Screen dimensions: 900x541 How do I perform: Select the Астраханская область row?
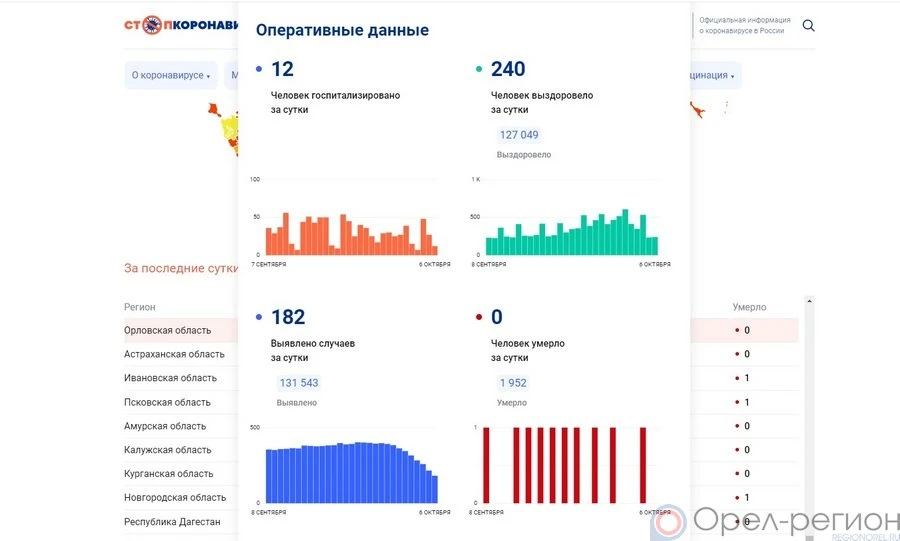[x=174, y=354]
